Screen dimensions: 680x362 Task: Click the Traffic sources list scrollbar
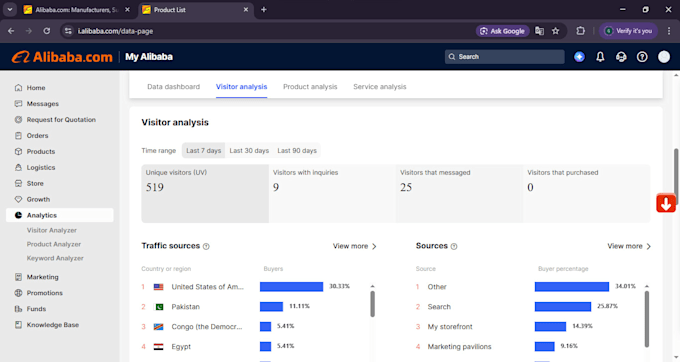373,303
